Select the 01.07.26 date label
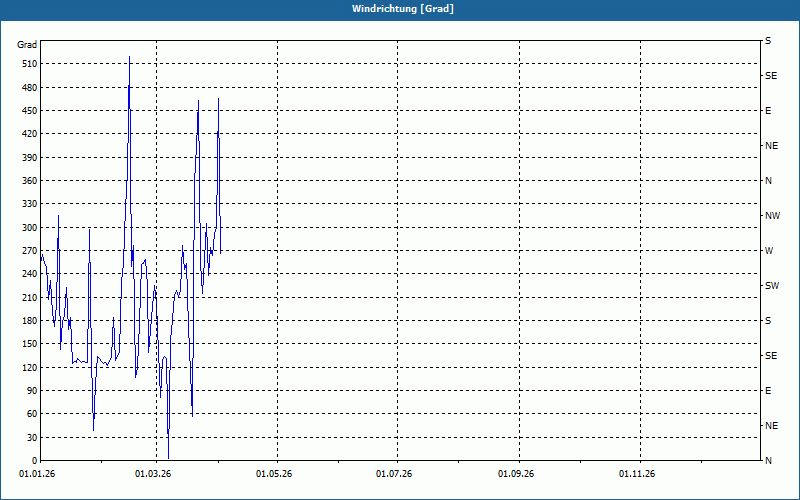The height and width of the screenshot is (500, 800). point(394,473)
